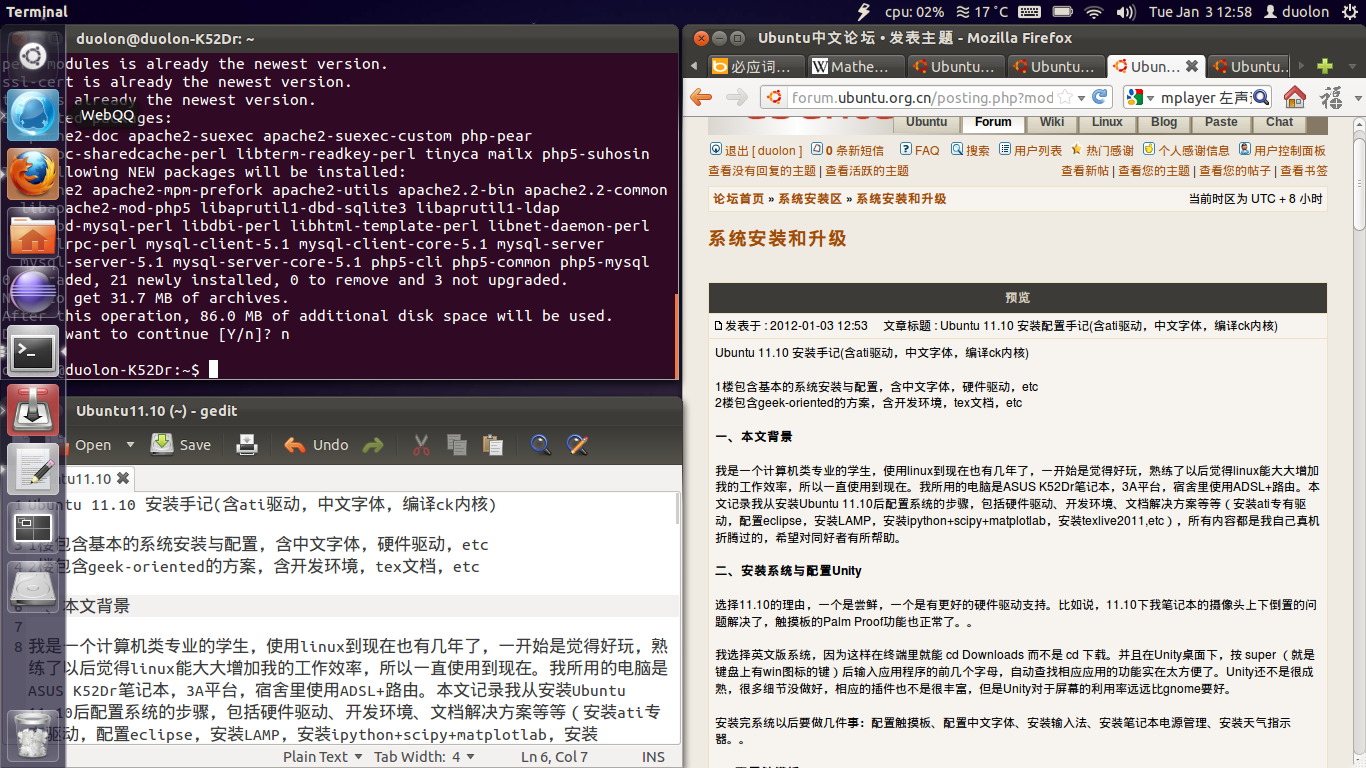Open the Chat site navigation tab
The image size is (1366, 768).
[x=1279, y=122]
